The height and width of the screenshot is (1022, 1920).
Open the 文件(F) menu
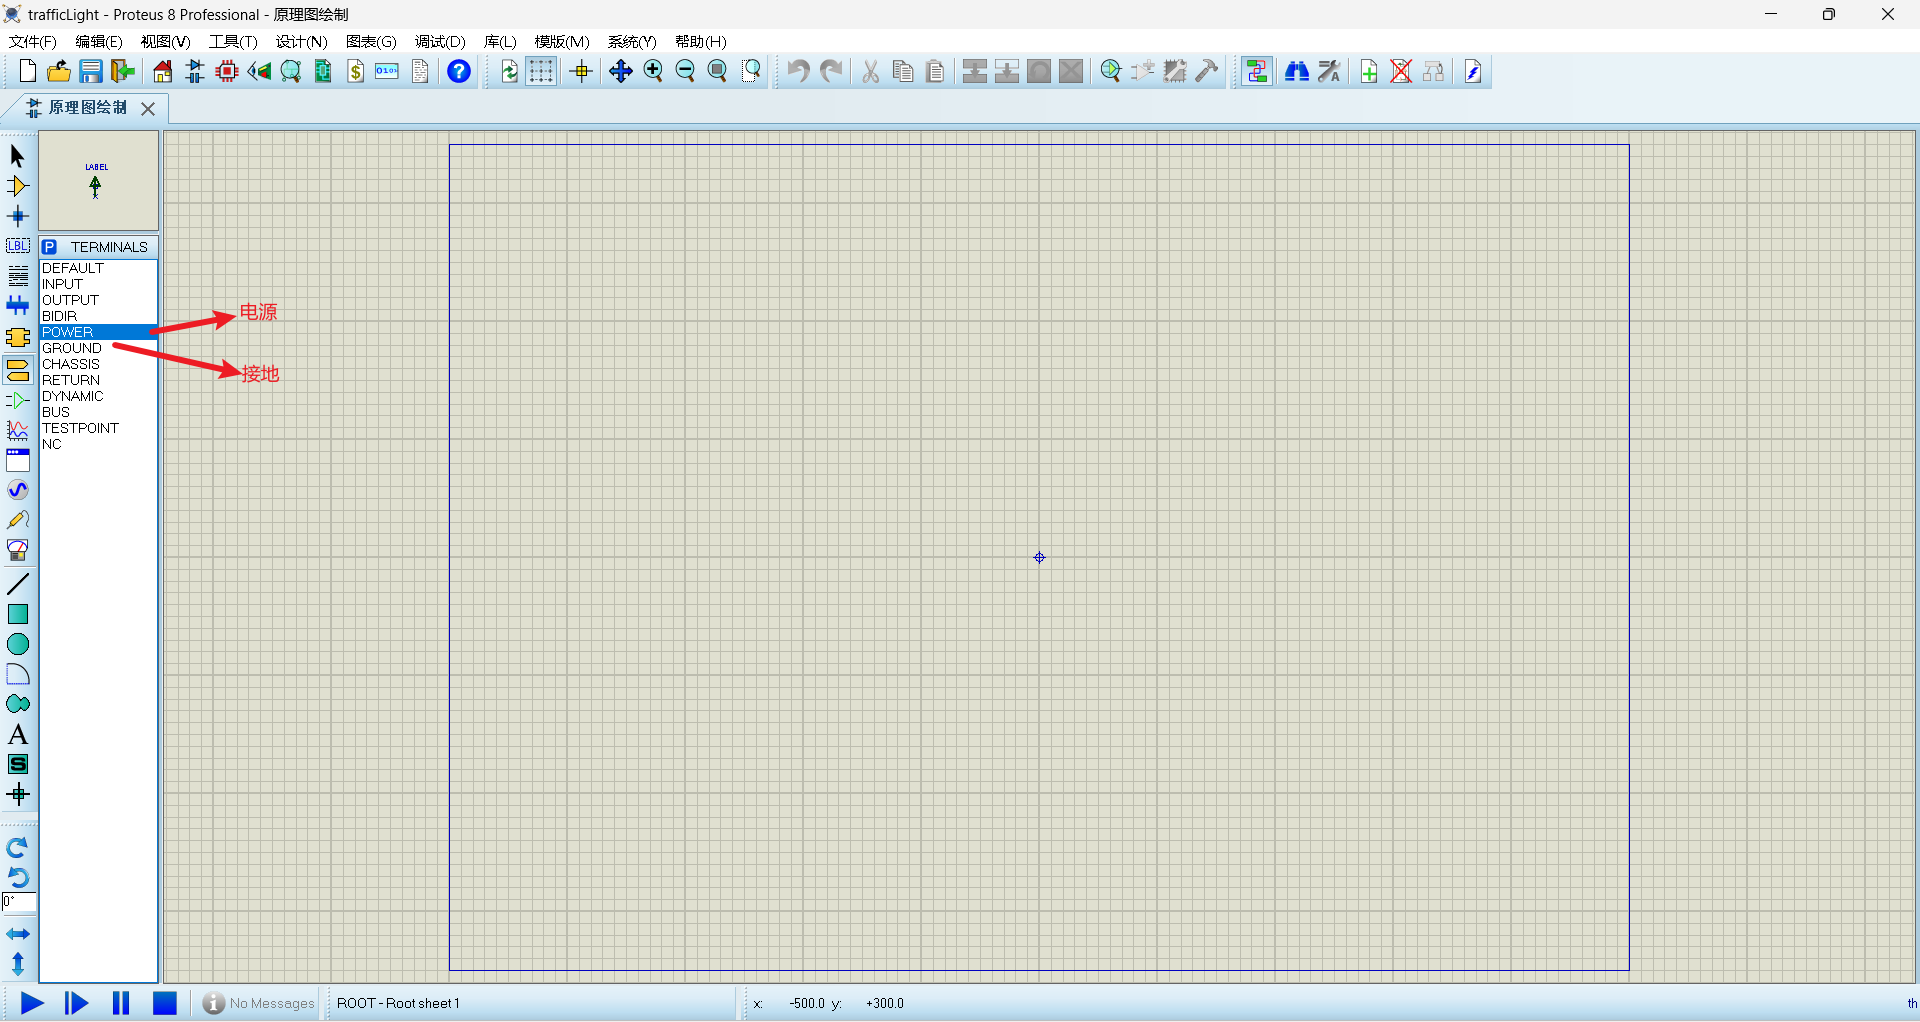[33, 41]
